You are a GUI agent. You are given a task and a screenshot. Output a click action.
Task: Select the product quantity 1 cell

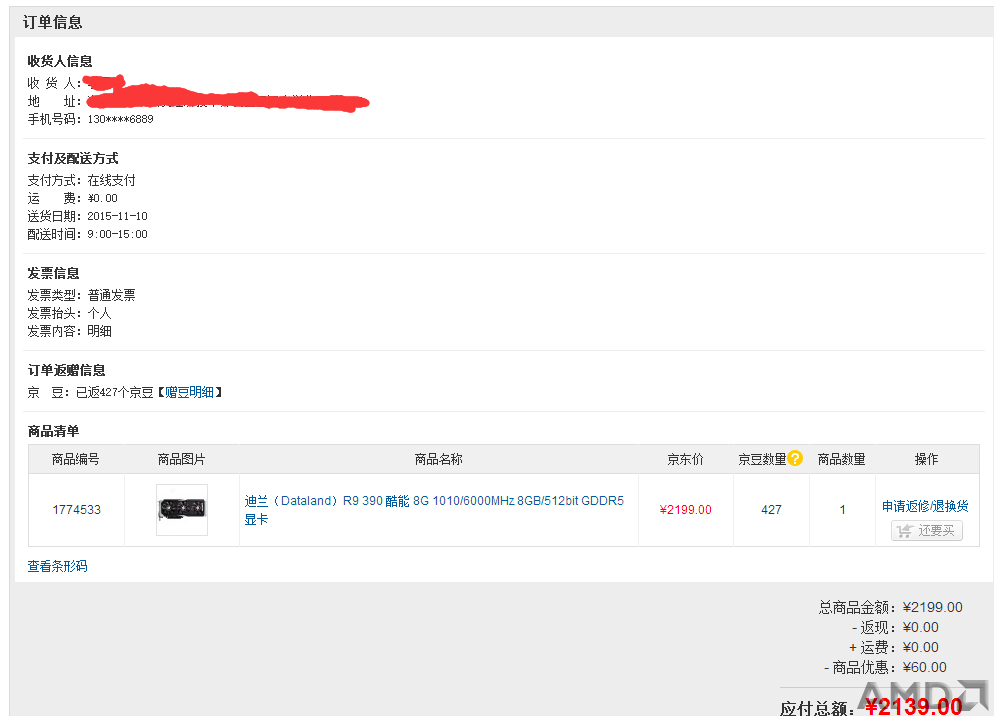click(x=842, y=510)
